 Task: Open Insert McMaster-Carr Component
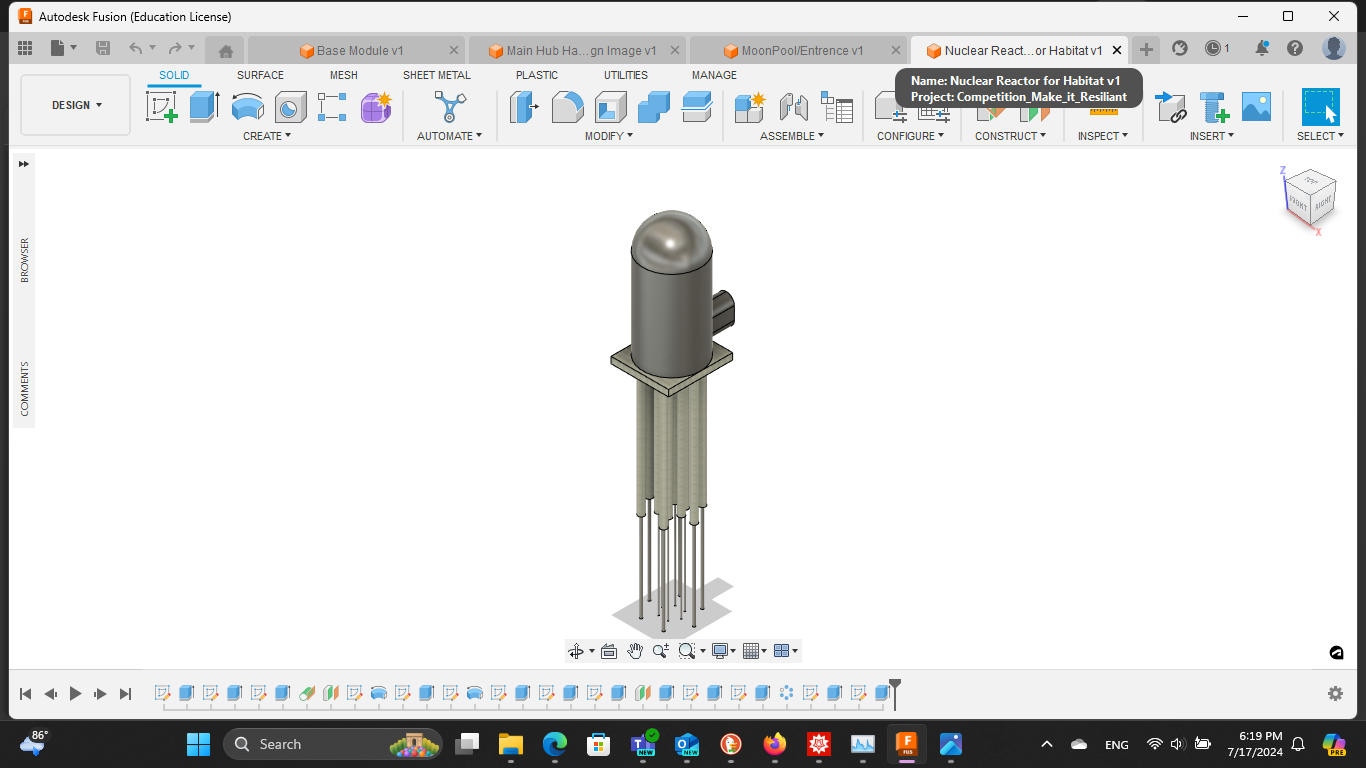1213,106
